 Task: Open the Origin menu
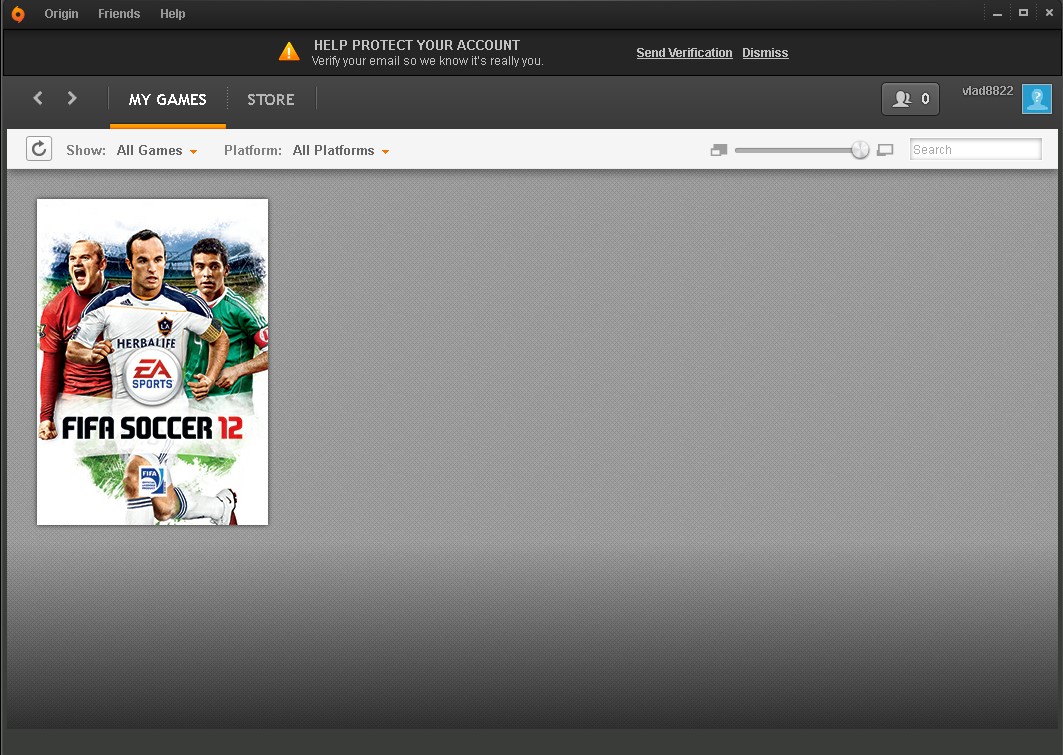tap(61, 14)
